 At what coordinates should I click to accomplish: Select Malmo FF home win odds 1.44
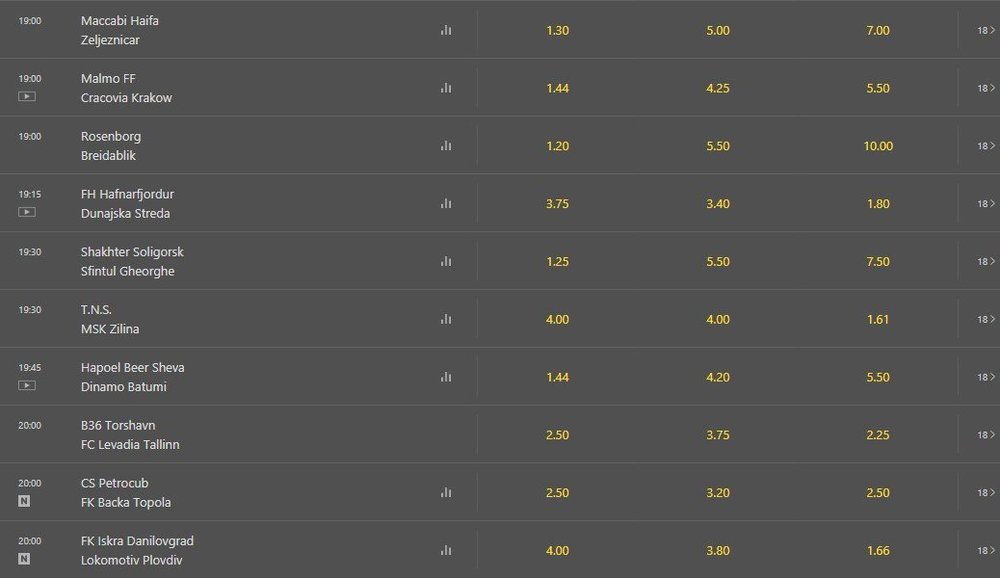coord(557,88)
